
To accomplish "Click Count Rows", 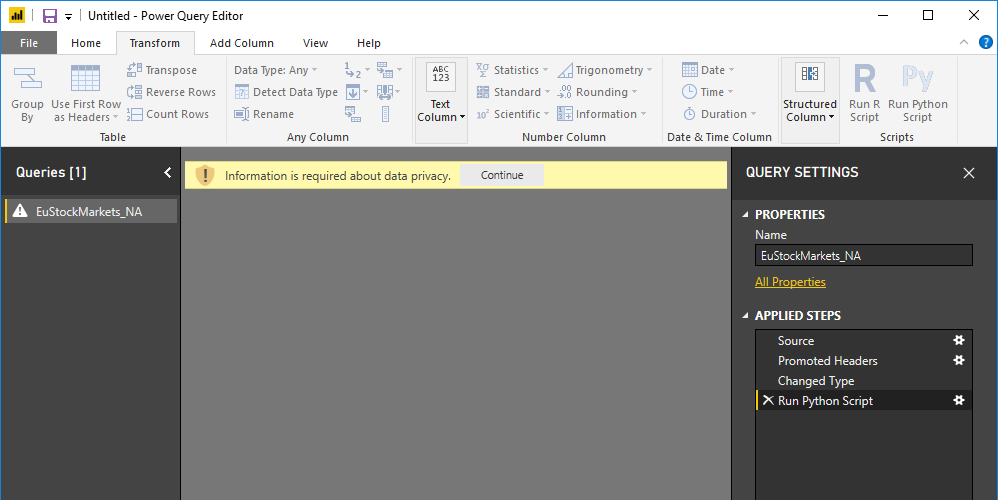I will tap(168, 114).
